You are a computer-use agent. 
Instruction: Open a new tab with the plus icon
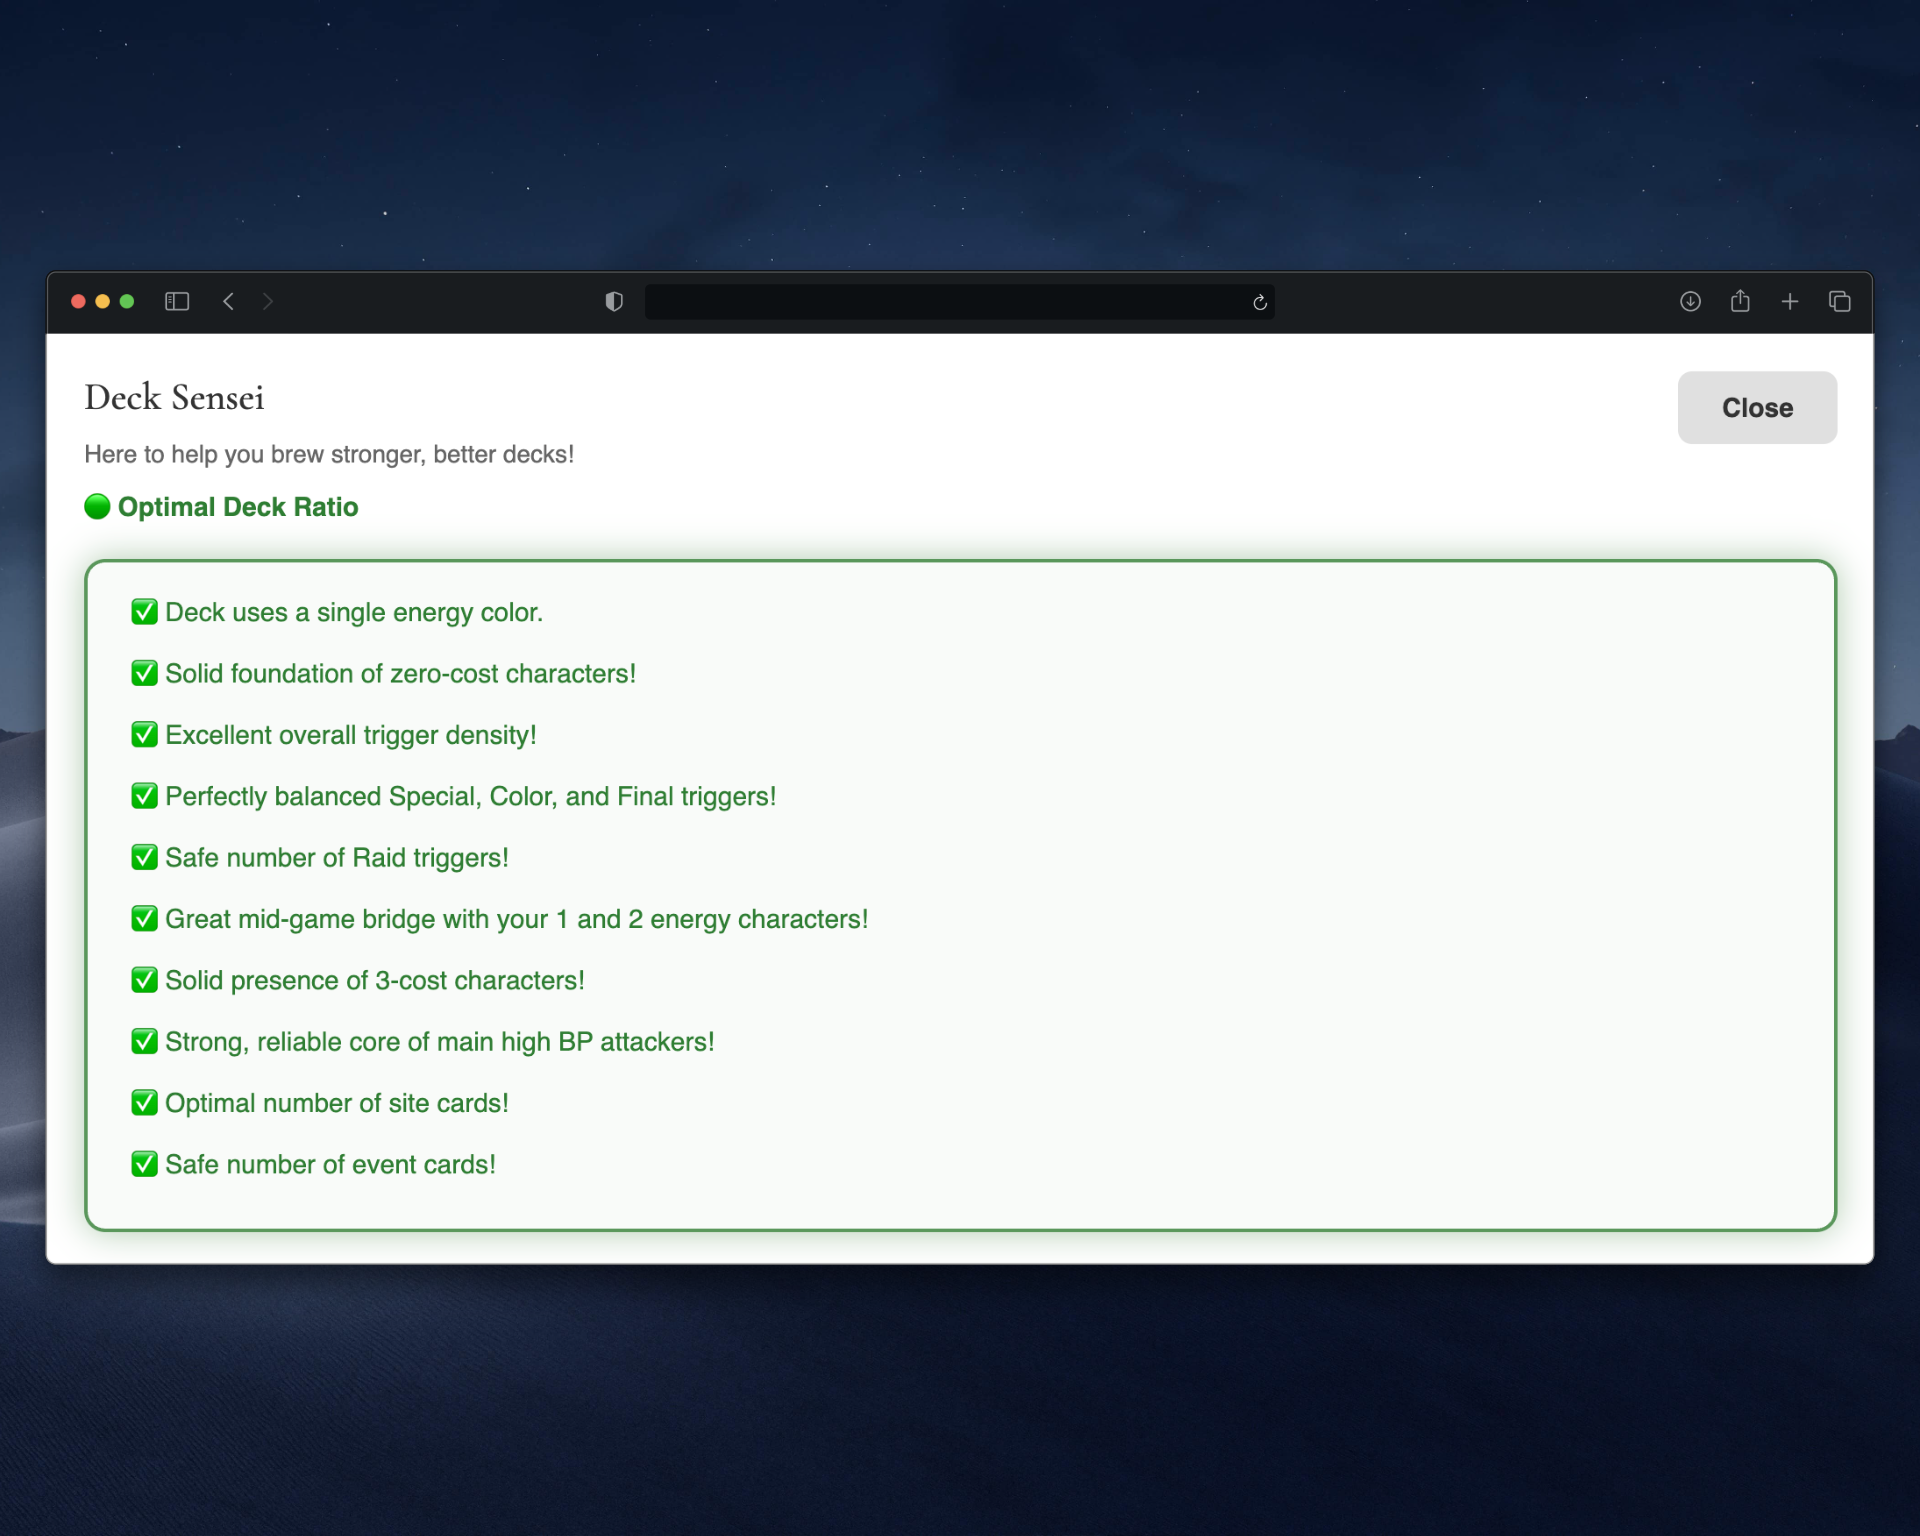click(1790, 301)
